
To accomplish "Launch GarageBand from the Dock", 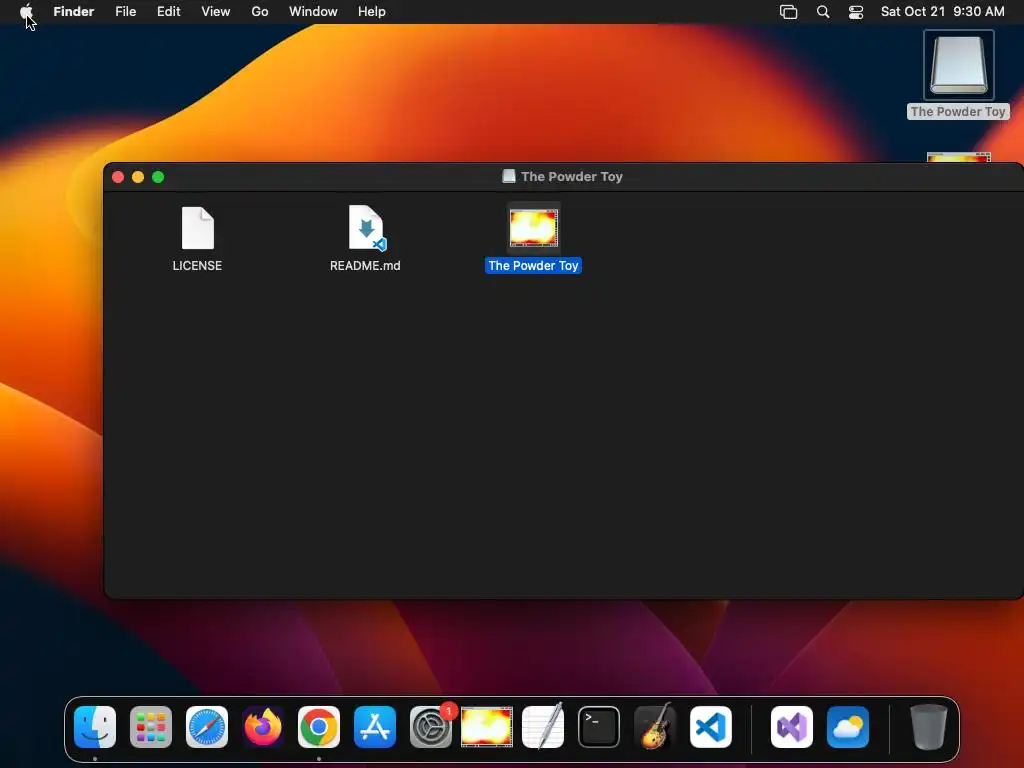I will coord(655,727).
